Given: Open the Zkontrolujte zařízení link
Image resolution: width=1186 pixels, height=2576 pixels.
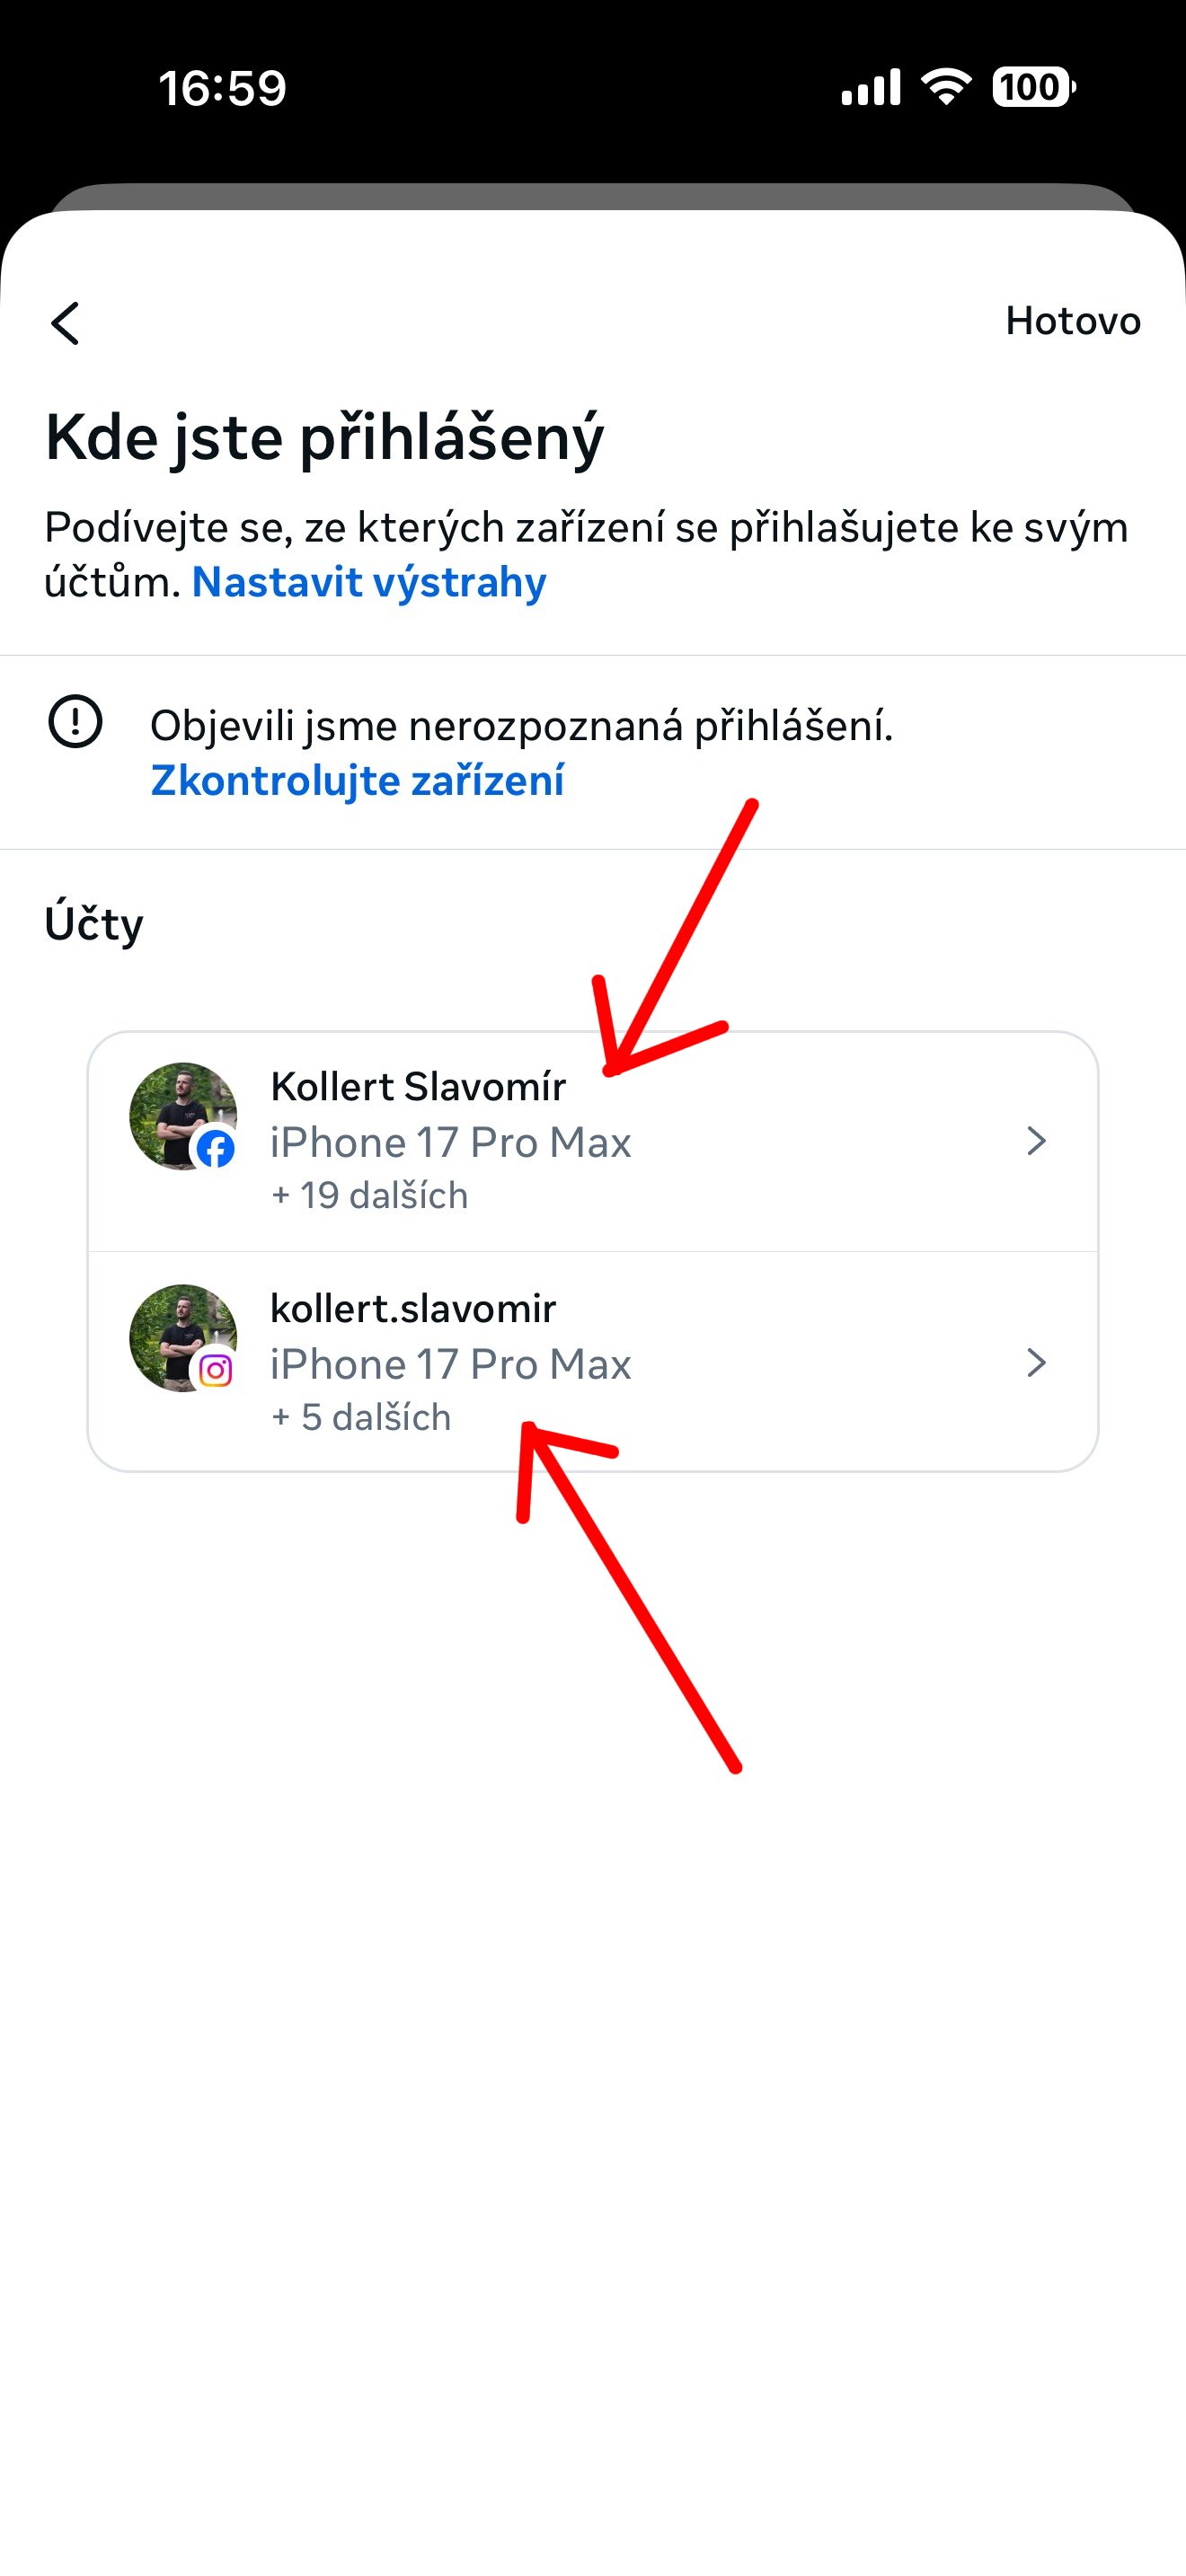Looking at the screenshot, I should pos(357,780).
